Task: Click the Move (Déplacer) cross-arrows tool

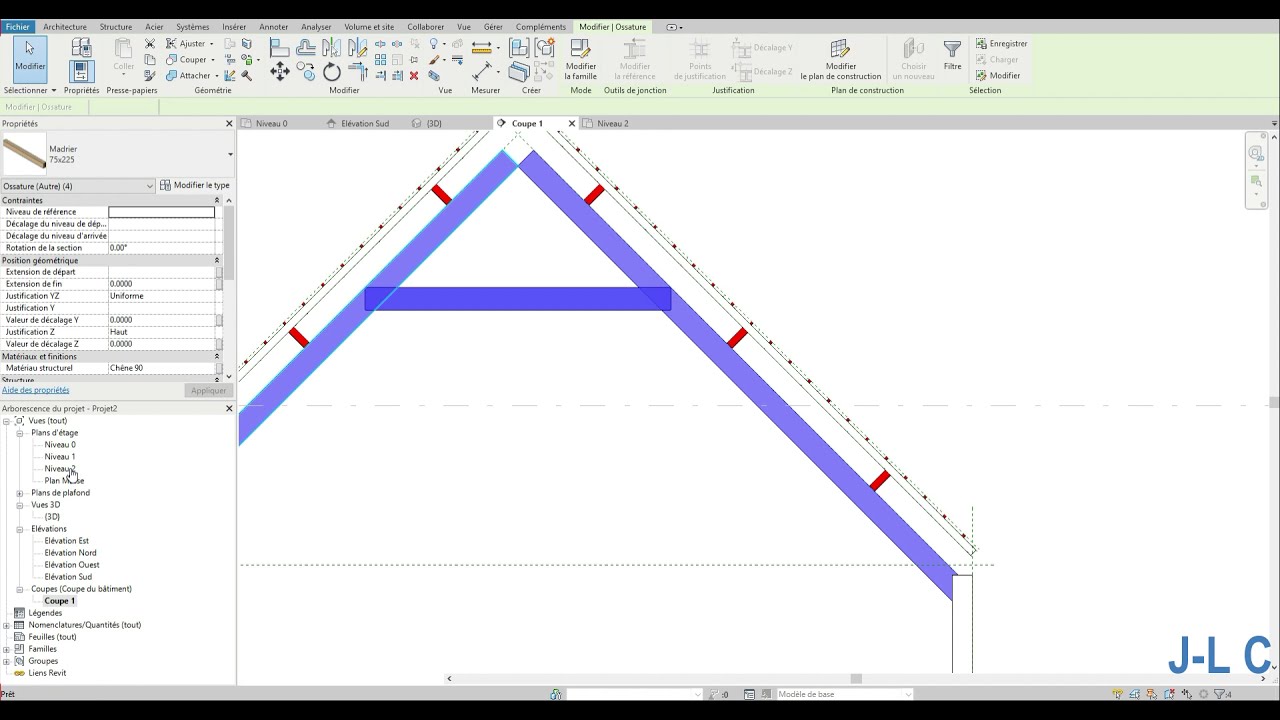Action: point(280,72)
